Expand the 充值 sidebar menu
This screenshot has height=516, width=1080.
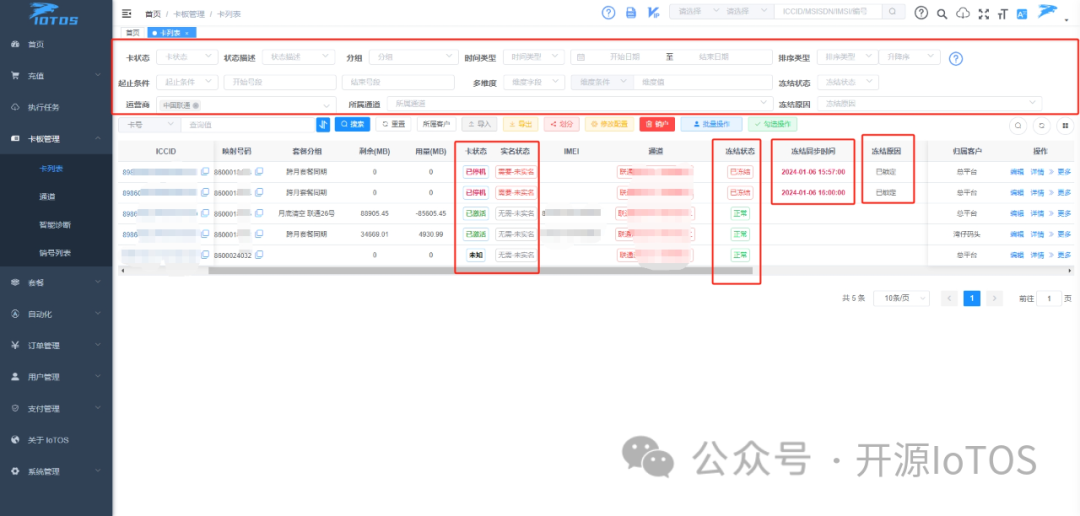56,76
